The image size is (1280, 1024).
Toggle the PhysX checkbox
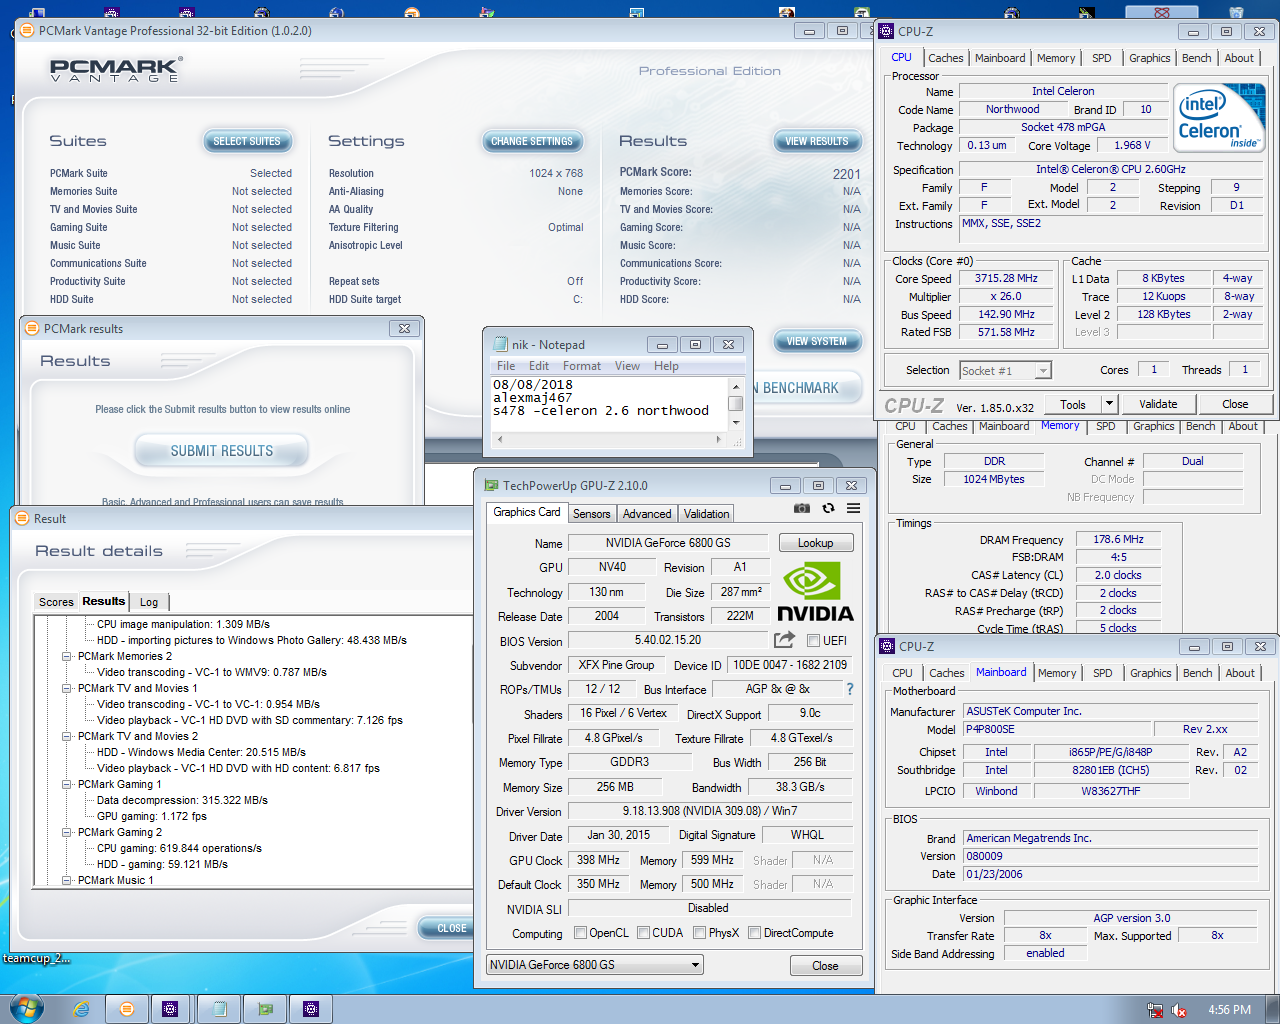coord(699,933)
